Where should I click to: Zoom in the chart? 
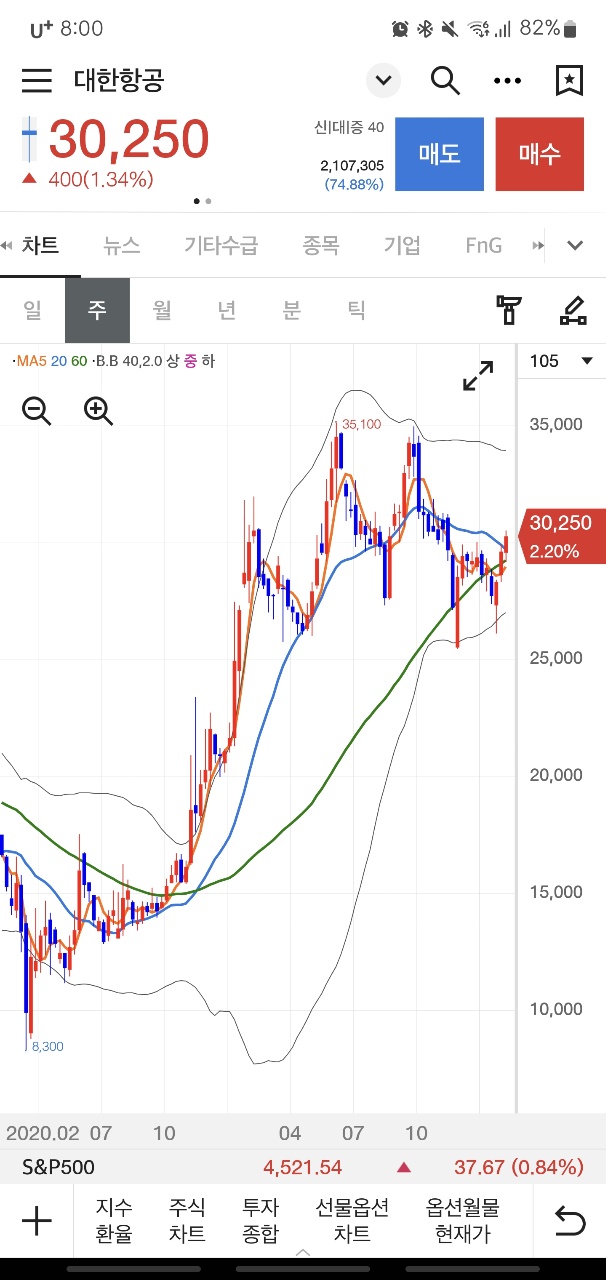98,410
